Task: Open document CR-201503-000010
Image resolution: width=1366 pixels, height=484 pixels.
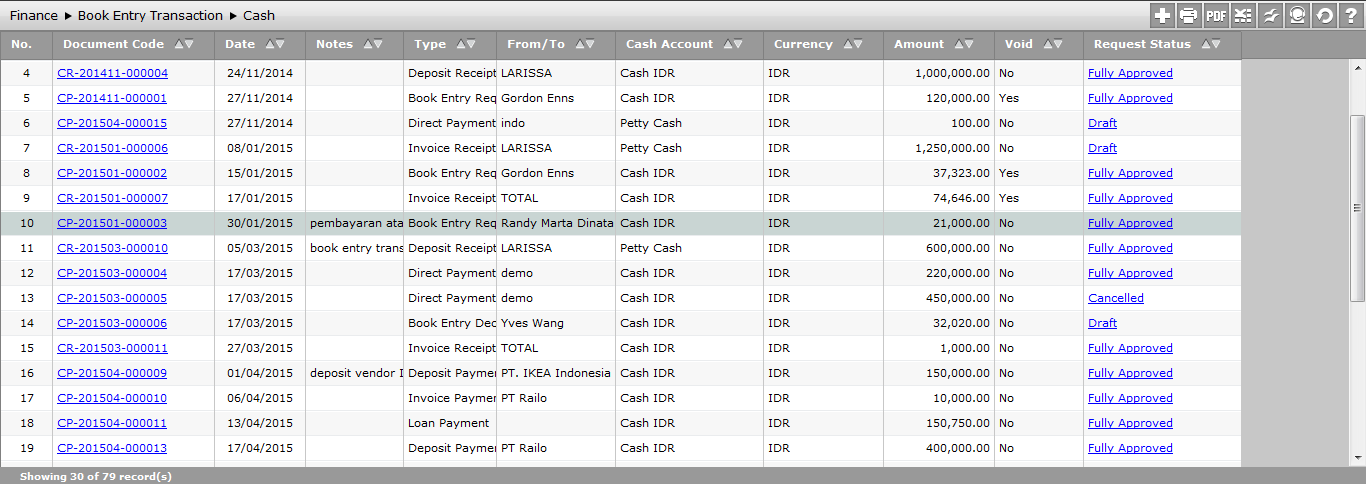Action: tap(113, 248)
